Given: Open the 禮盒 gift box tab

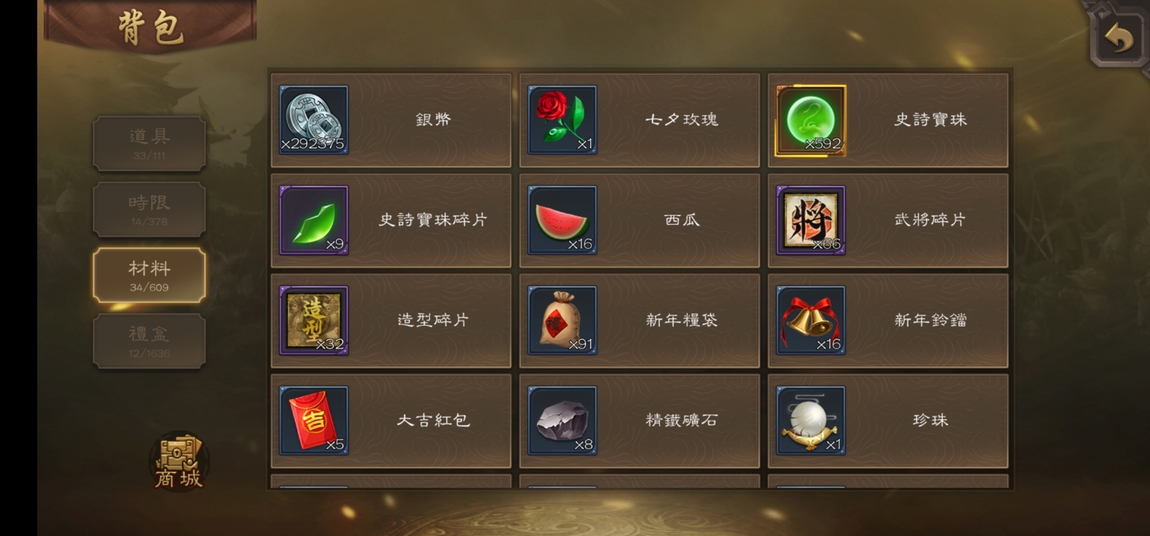Looking at the screenshot, I should (149, 341).
